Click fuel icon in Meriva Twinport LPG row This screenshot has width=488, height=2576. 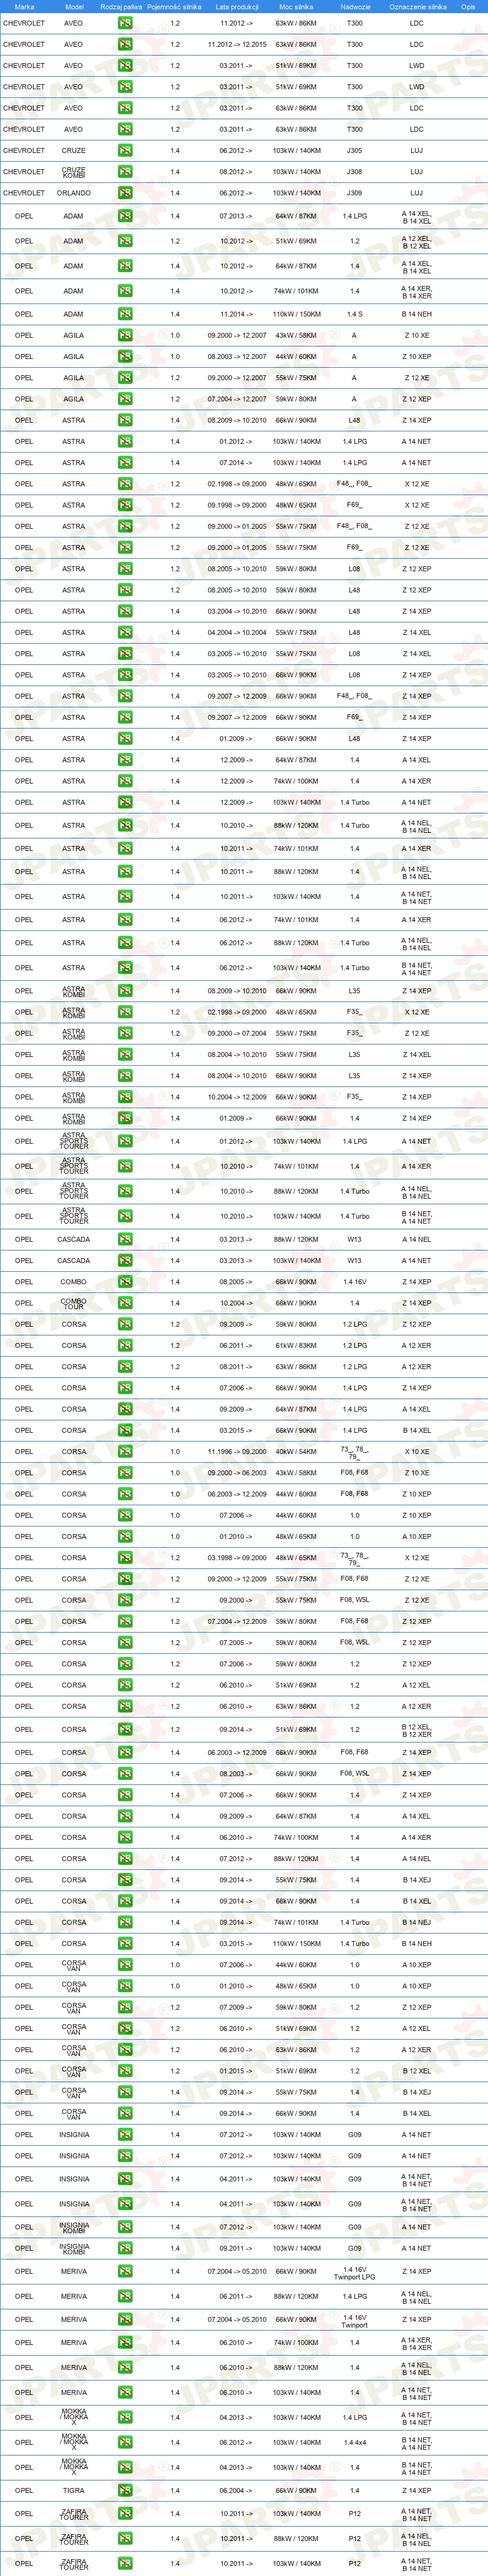pyautogui.click(x=125, y=2271)
